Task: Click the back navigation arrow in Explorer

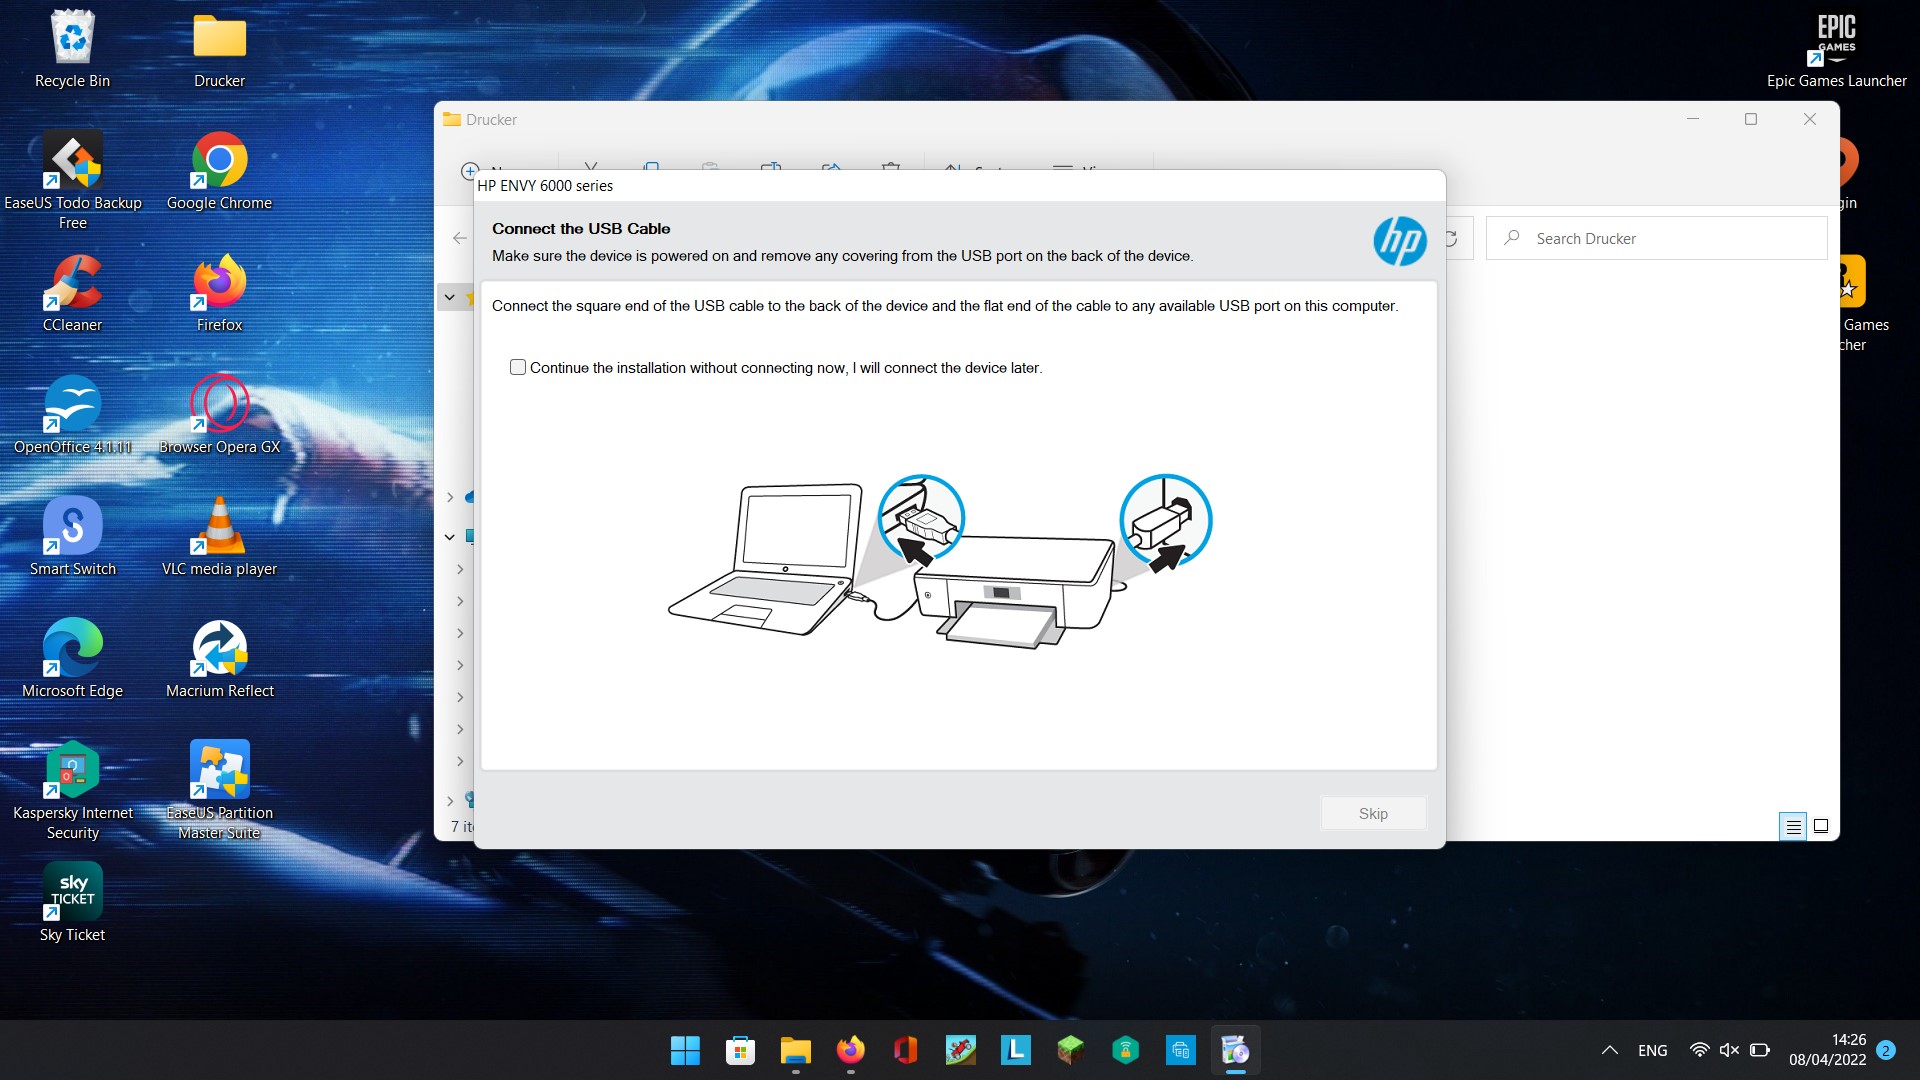Action: pos(459,238)
